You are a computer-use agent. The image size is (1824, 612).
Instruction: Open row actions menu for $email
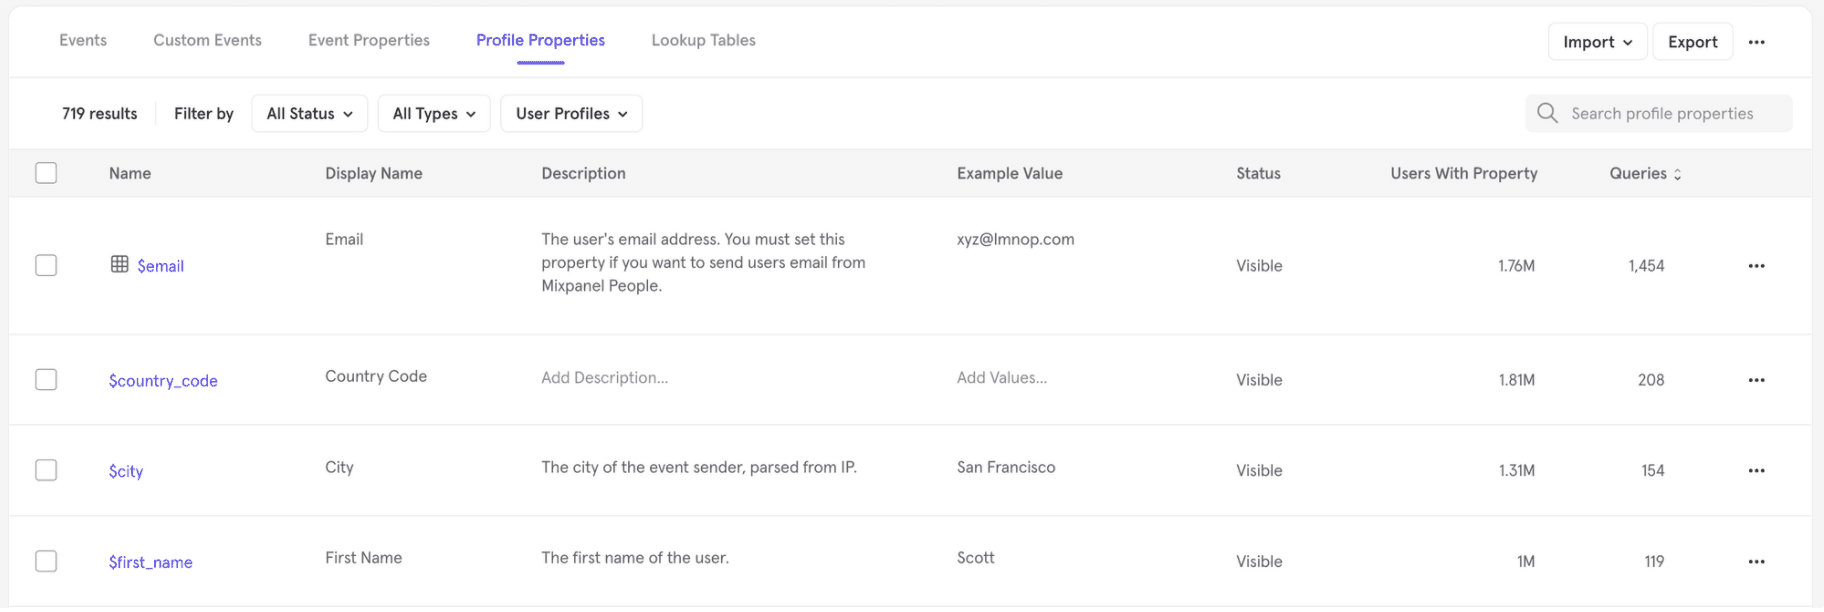point(1756,266)
